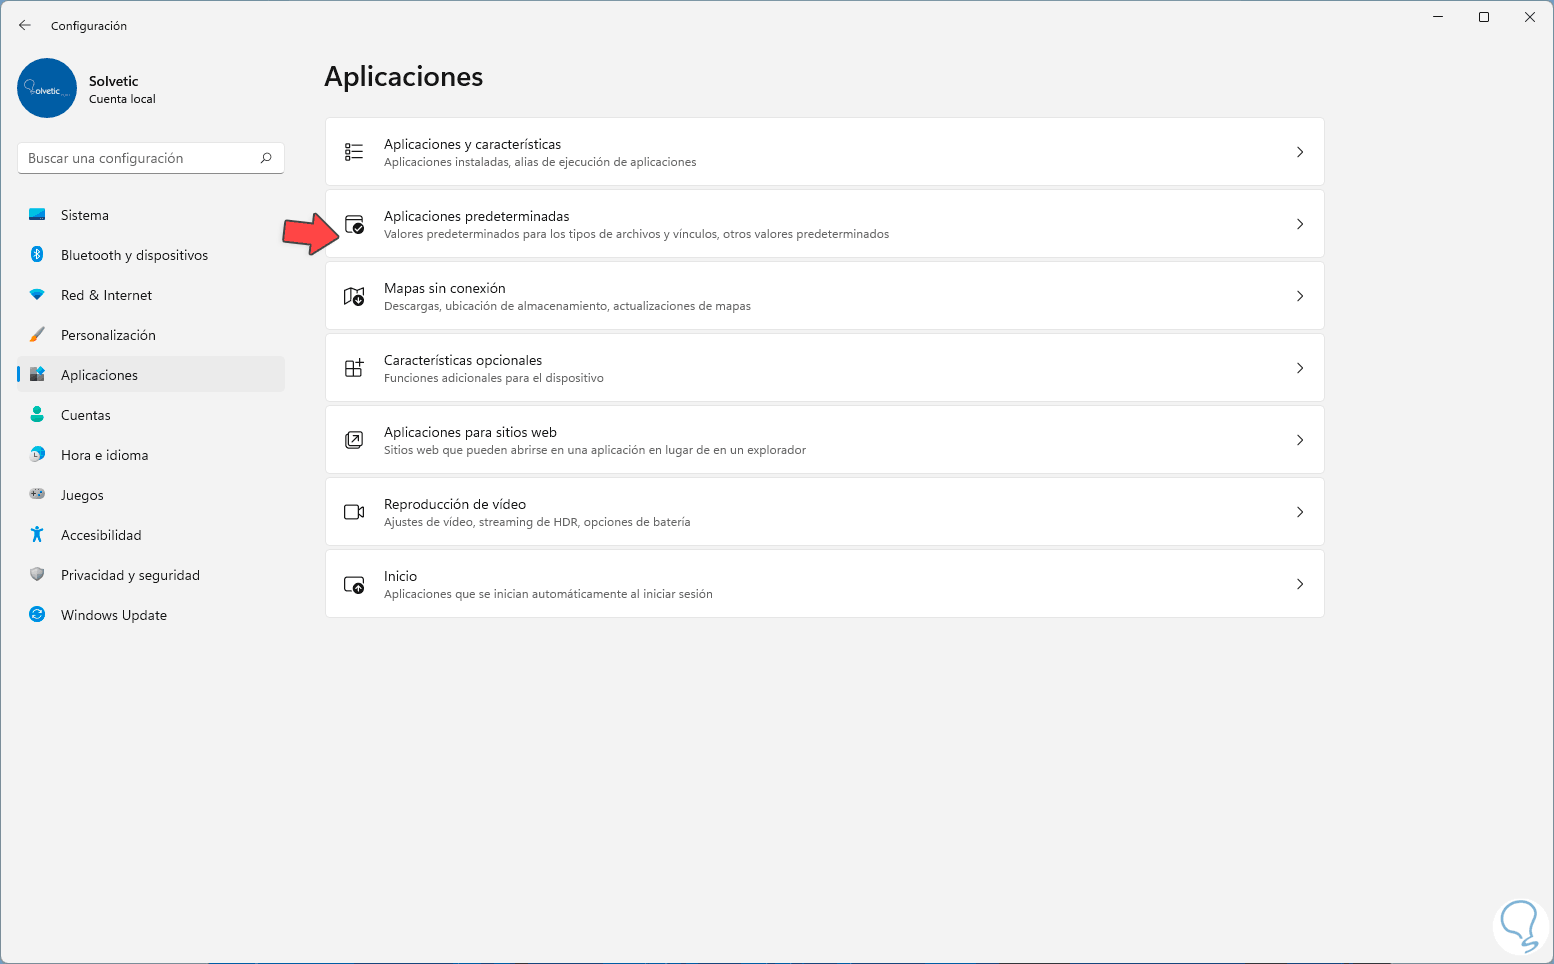Image resolution: width=1554 pixels, height=964 pixels.
Task: Click the Aplicaciones predeterminadas icon
Action: pyautogui.click(x=354, y=224)
